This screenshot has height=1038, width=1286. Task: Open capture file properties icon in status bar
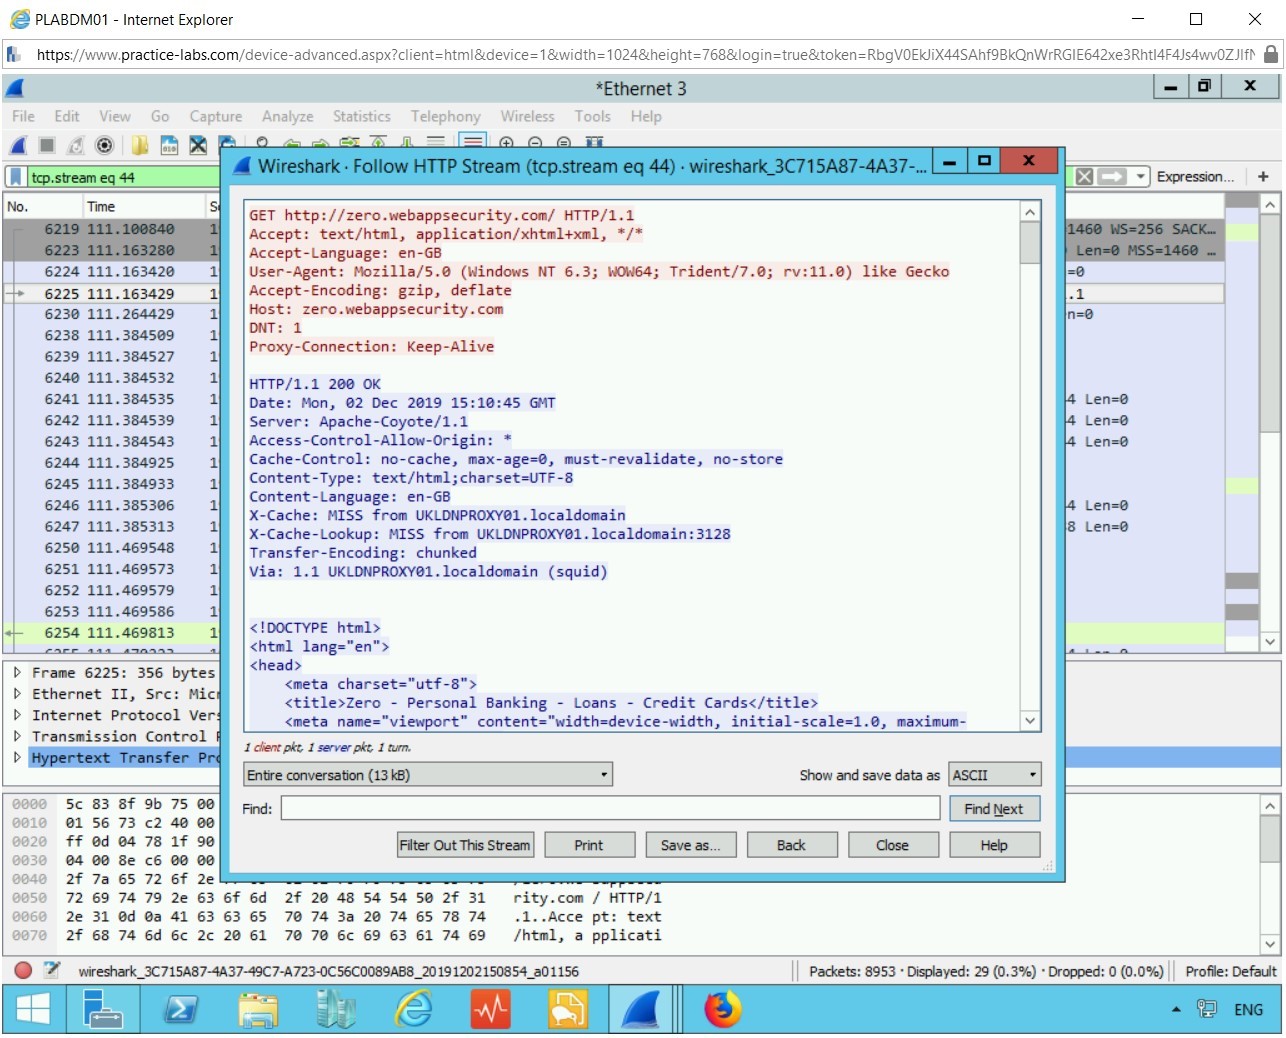[x=52, y=970]
